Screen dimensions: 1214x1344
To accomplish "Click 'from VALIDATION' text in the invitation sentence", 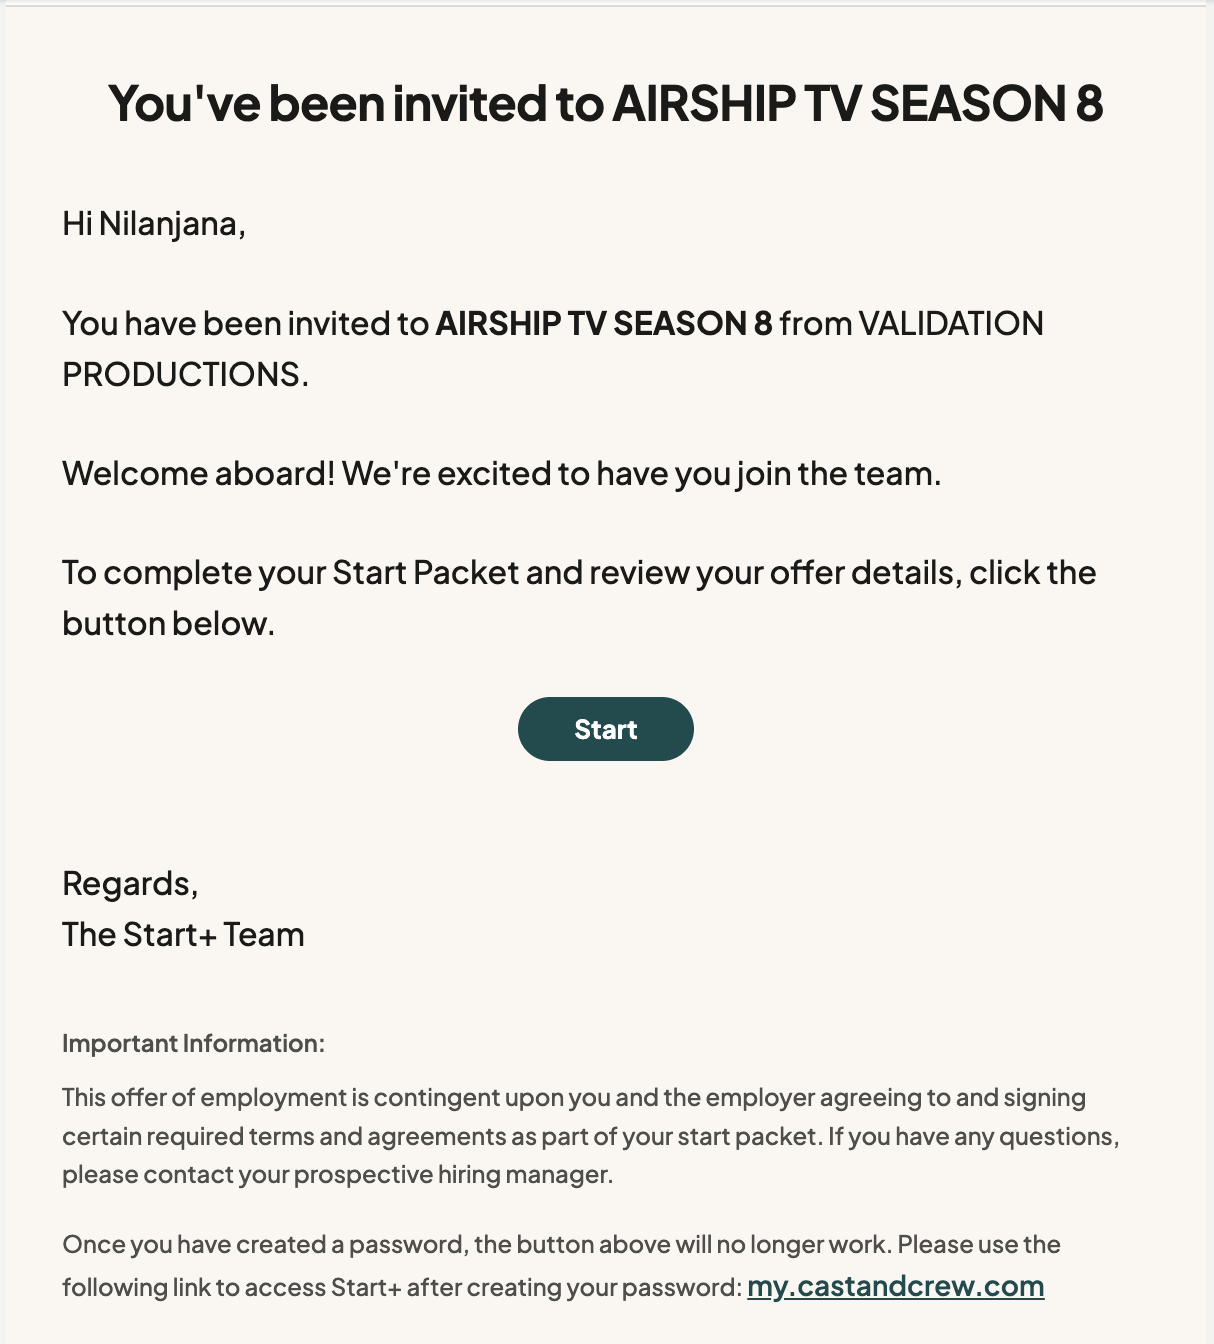I will pyautogui.click(x=911, y=324).
